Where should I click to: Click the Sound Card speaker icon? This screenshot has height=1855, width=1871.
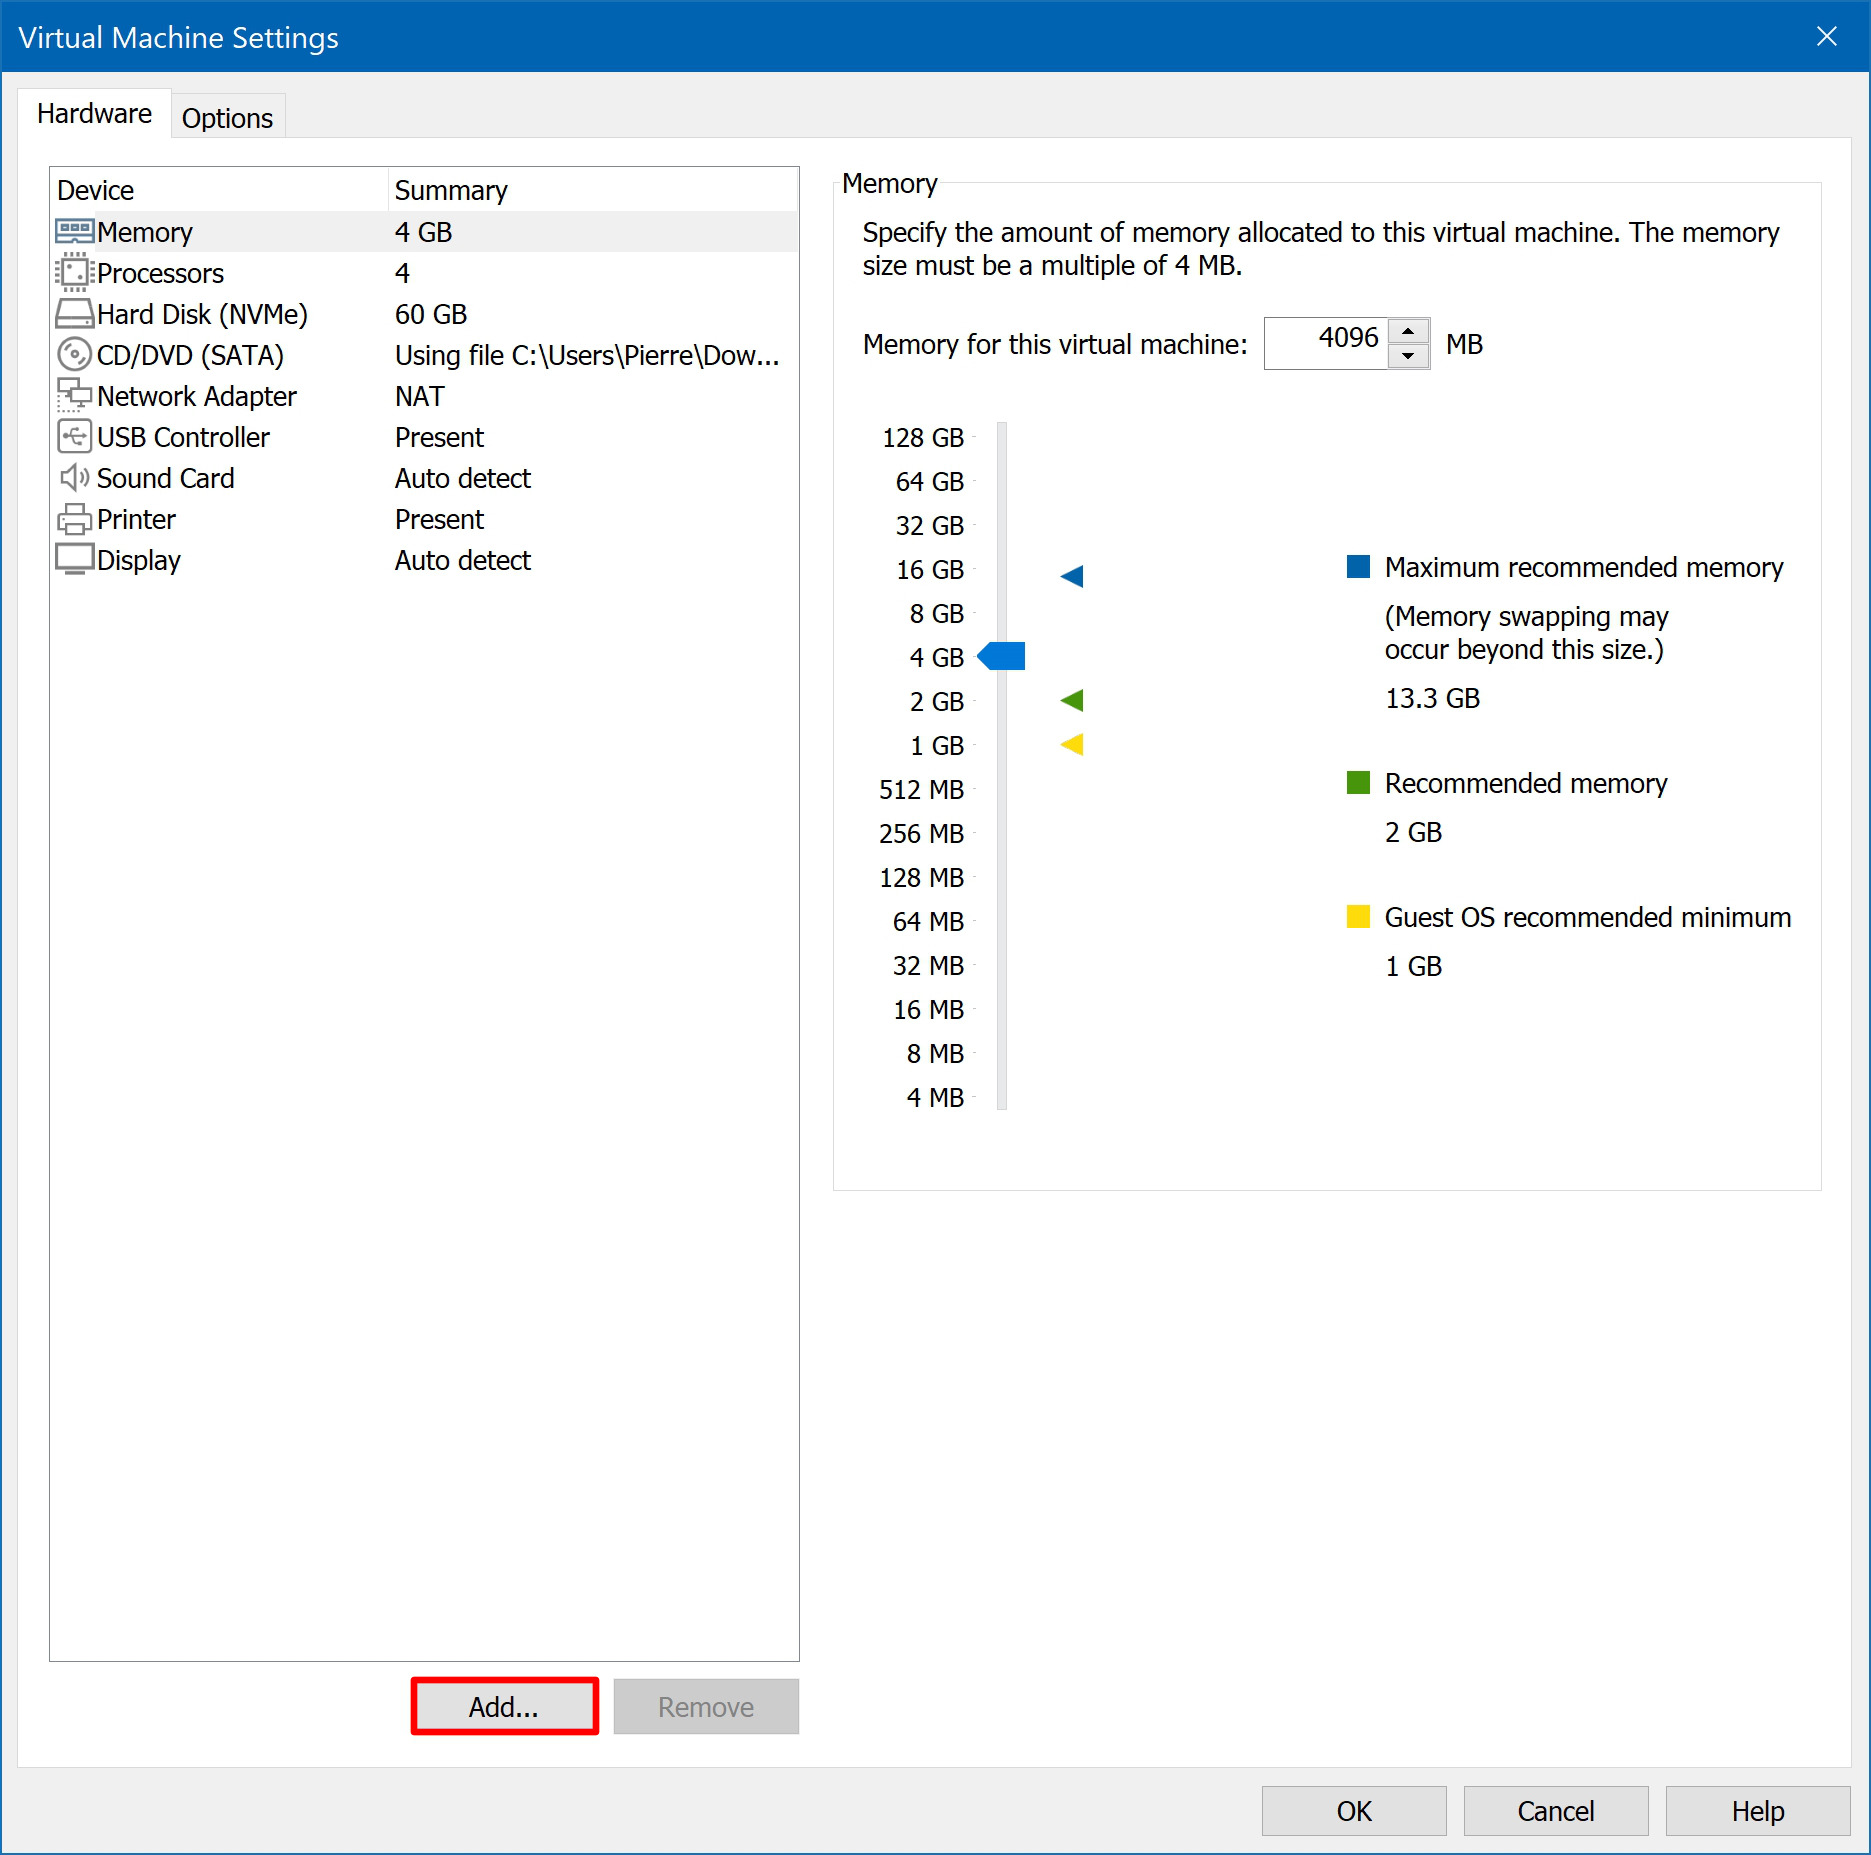pos(75,478)
